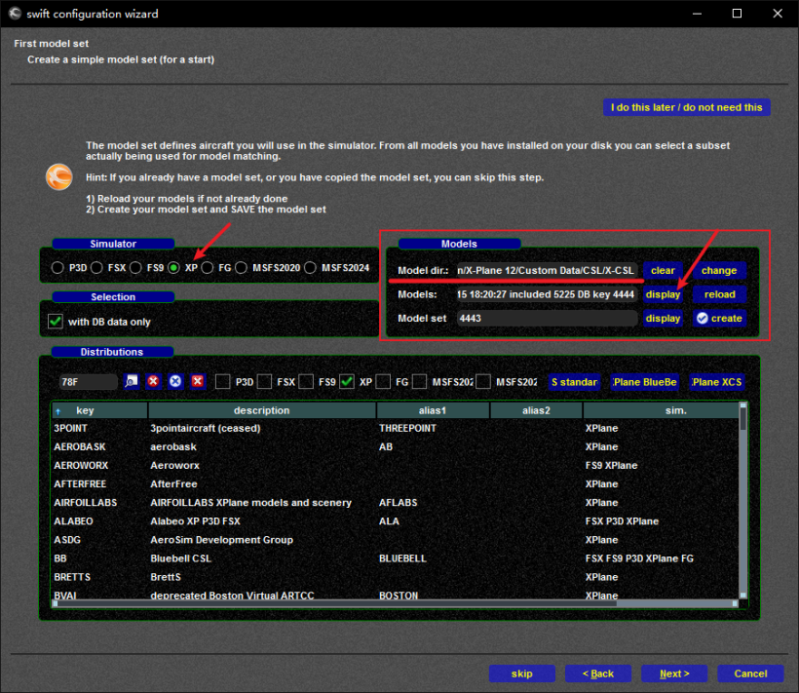Click the plus icon in the table header corner

coord(57,410)
